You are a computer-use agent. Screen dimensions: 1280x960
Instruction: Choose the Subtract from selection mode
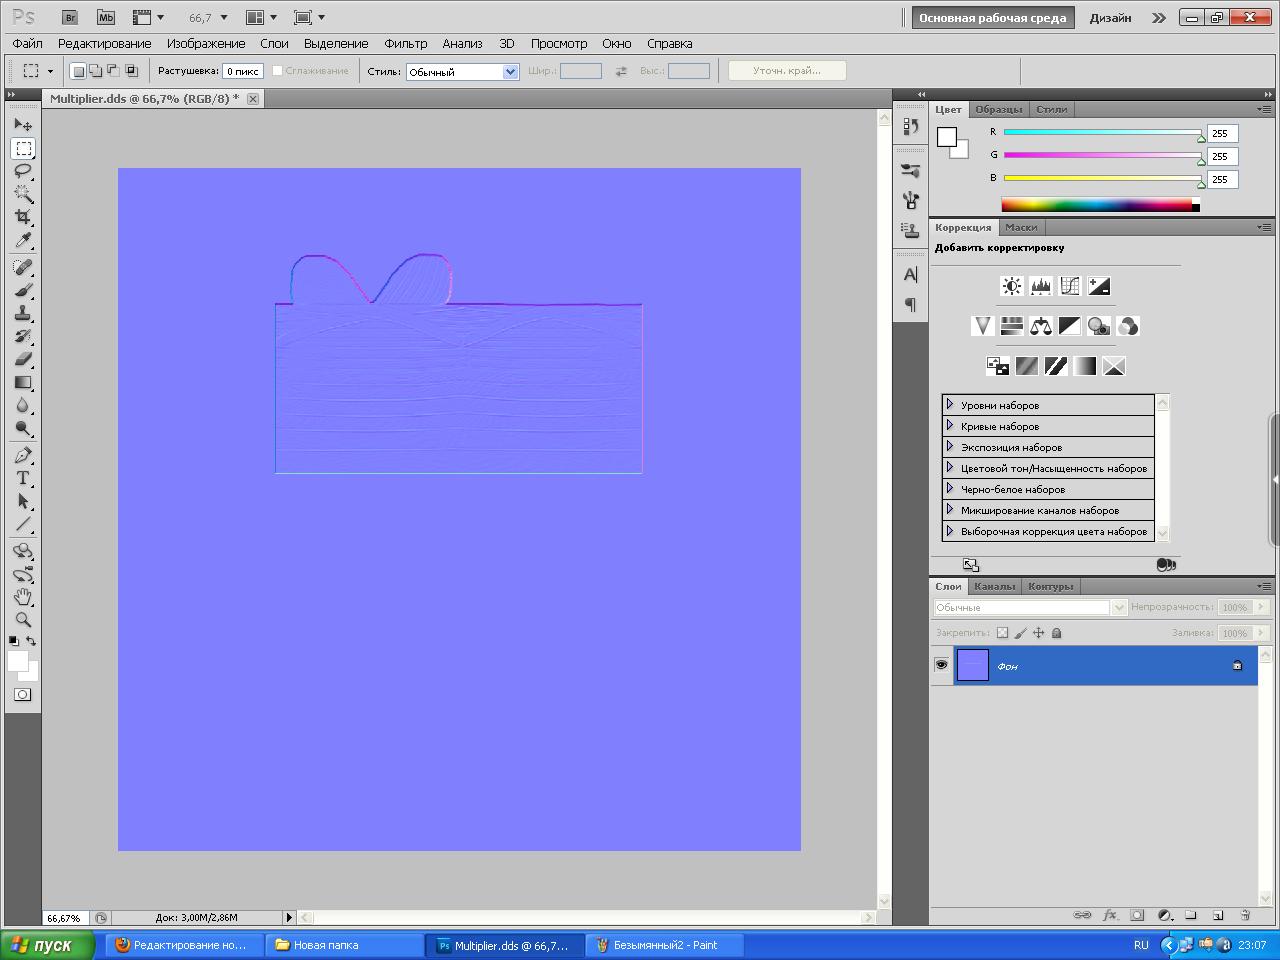[113, 71]
